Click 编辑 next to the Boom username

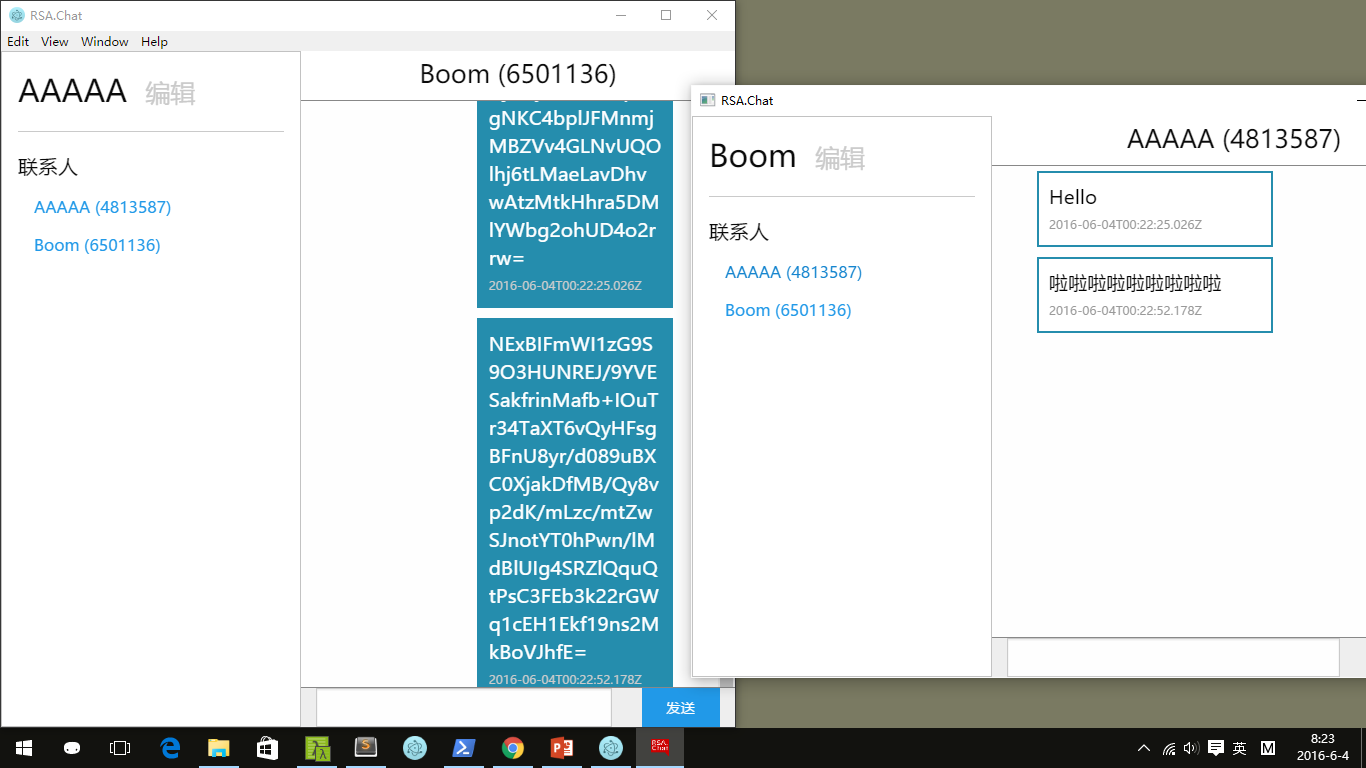[840, 158]
